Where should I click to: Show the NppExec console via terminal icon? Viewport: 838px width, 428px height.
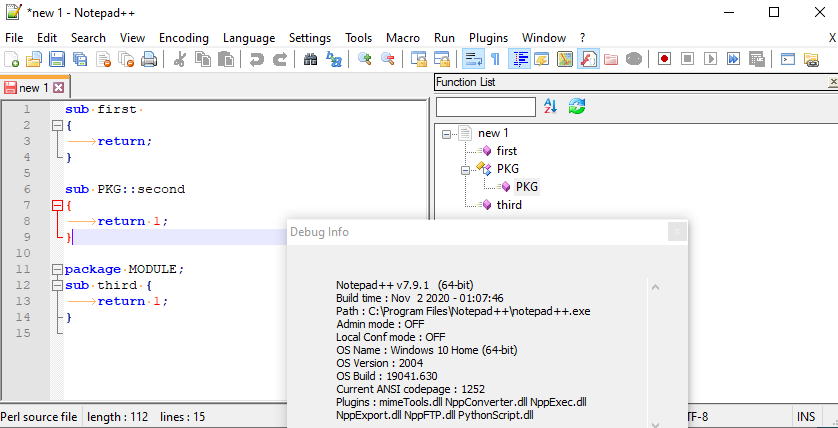[788, 59]
